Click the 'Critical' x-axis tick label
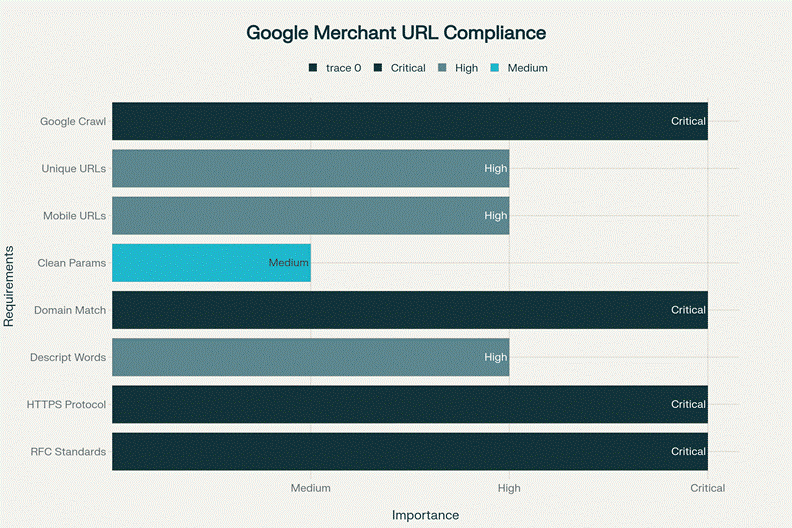Screen dimensions: 792x528 tap(708, 488)
